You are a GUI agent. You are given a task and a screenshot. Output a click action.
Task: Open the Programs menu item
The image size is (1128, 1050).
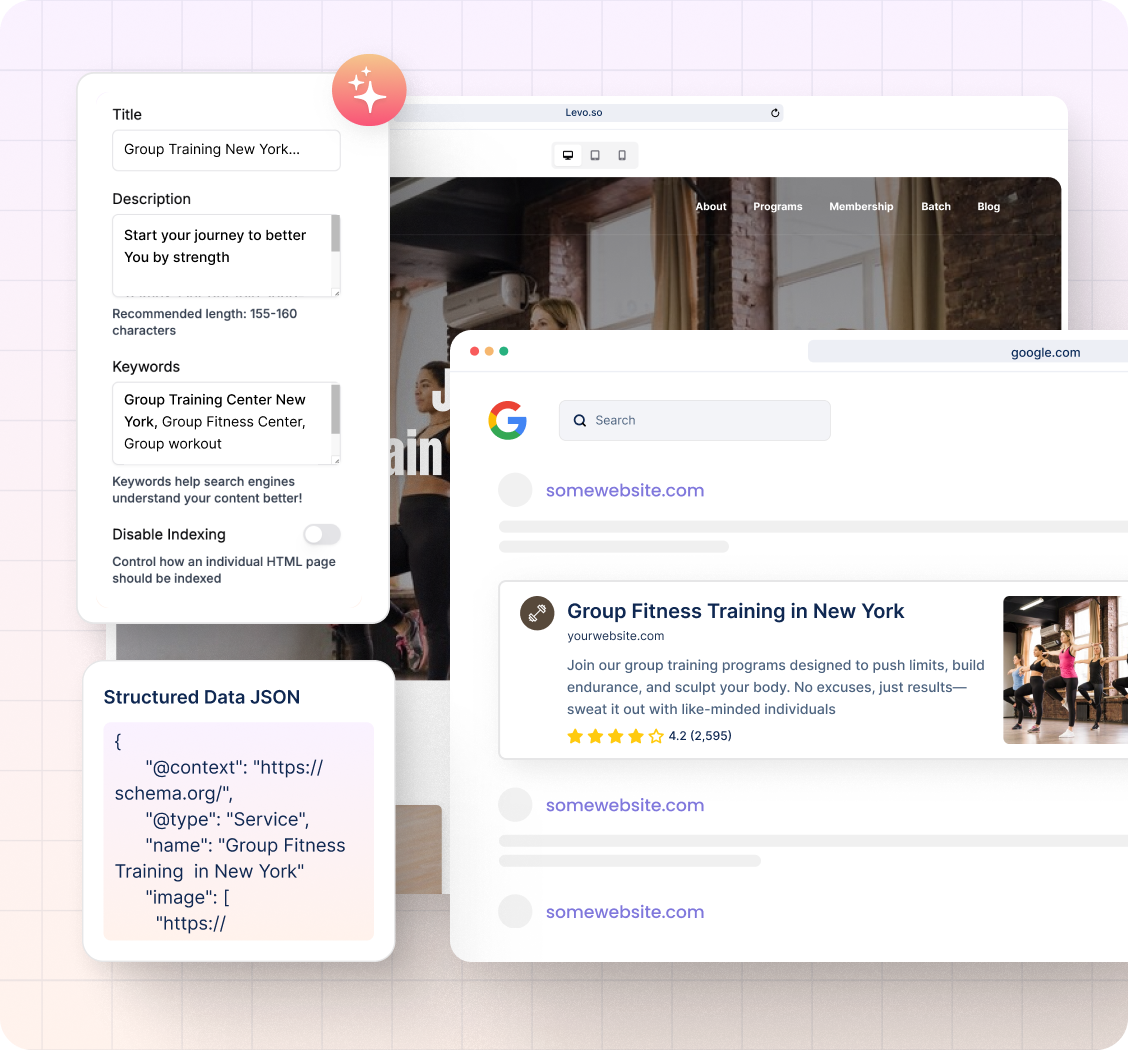click(x=778, y=206)
